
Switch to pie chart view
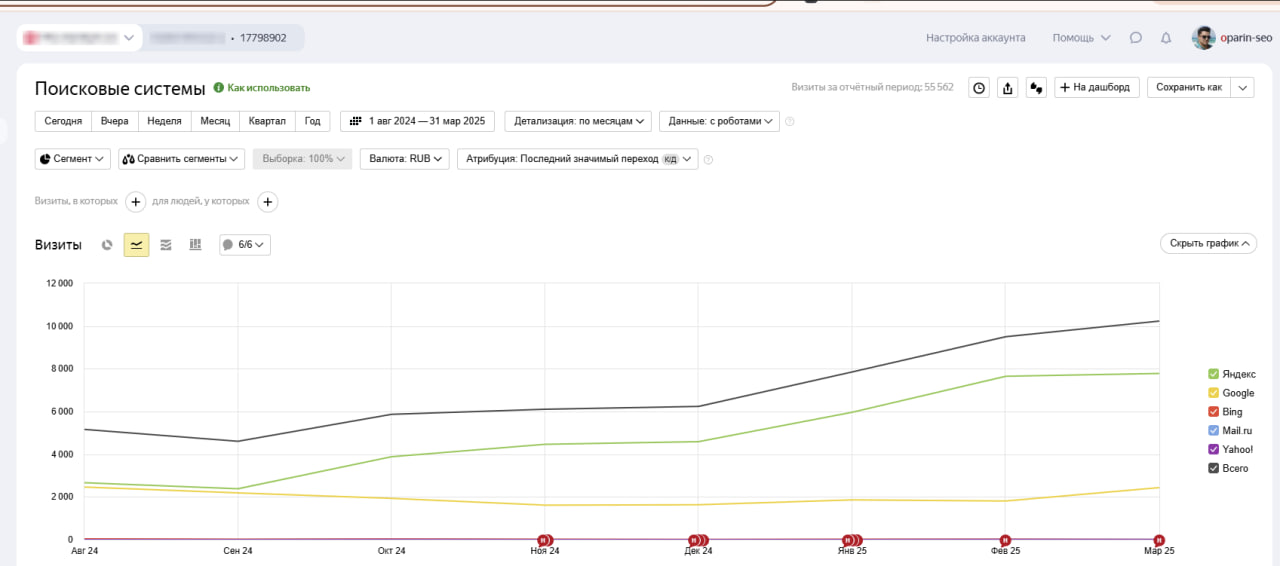(107, 245)
